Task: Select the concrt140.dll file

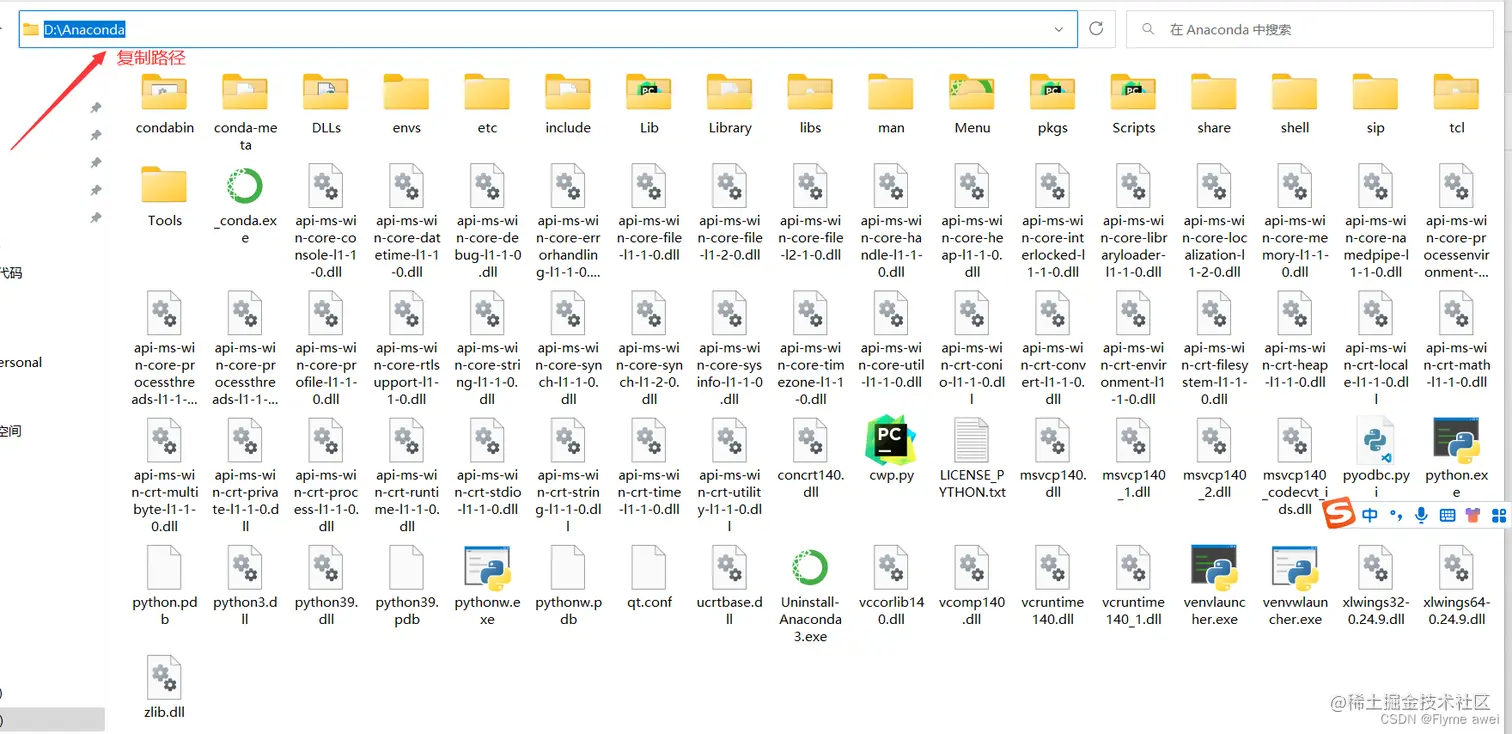Action: (x=811, y=459)
